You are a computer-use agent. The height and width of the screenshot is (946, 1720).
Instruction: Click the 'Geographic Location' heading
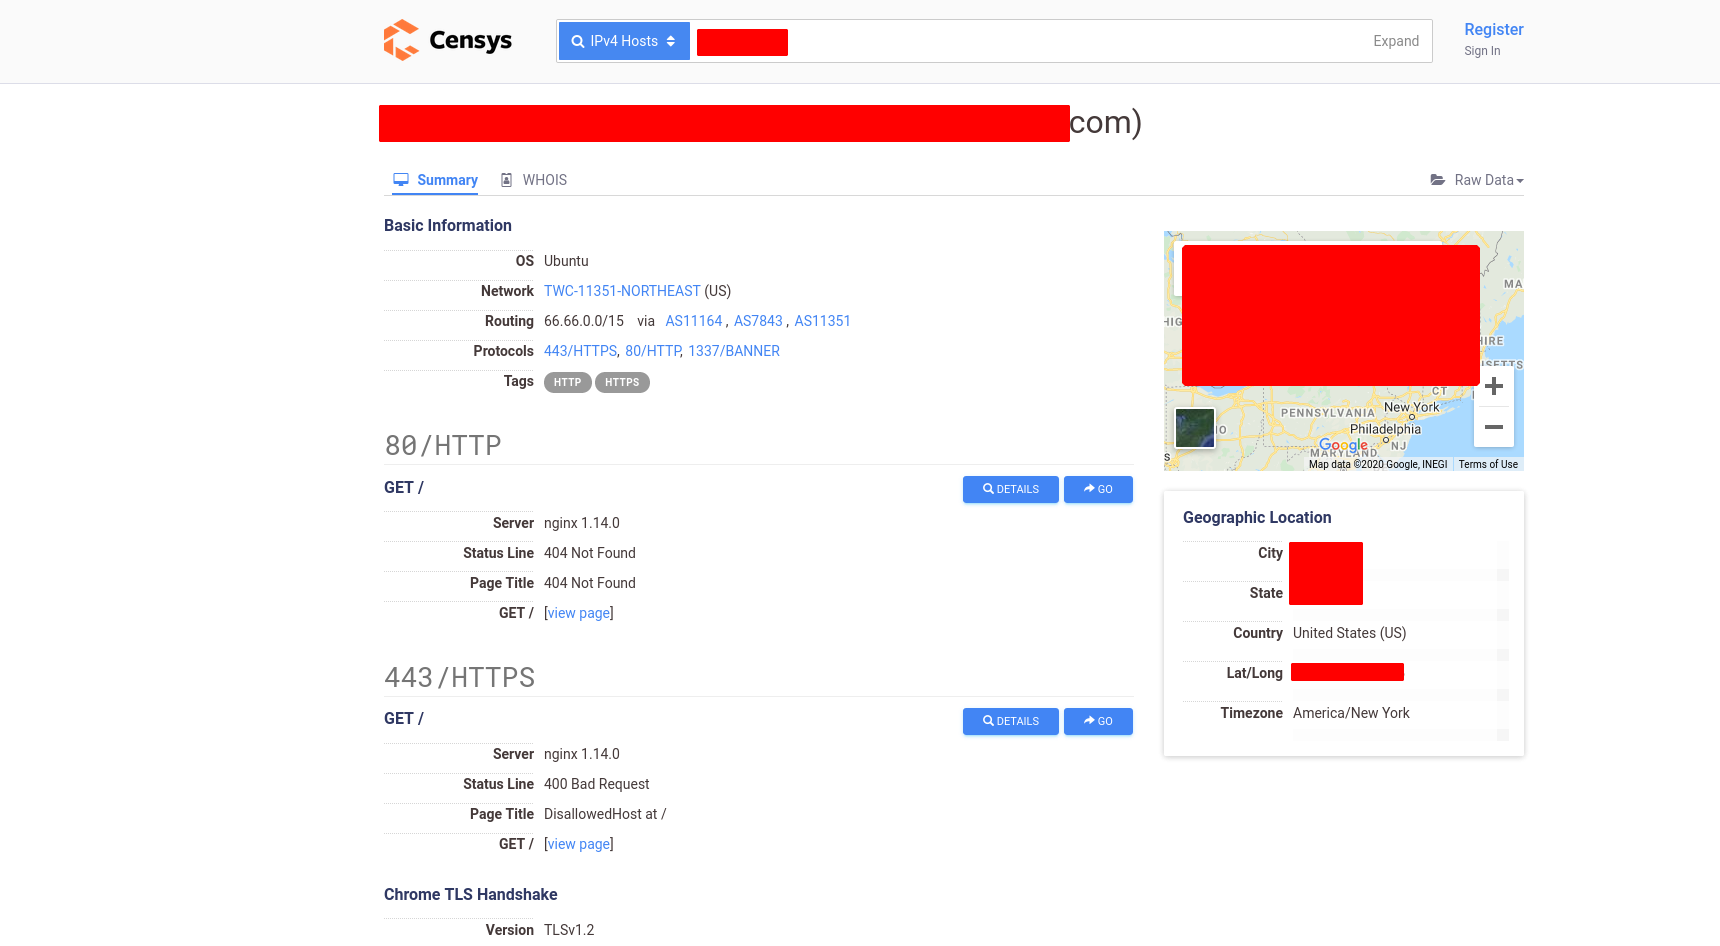point(1257,517)
